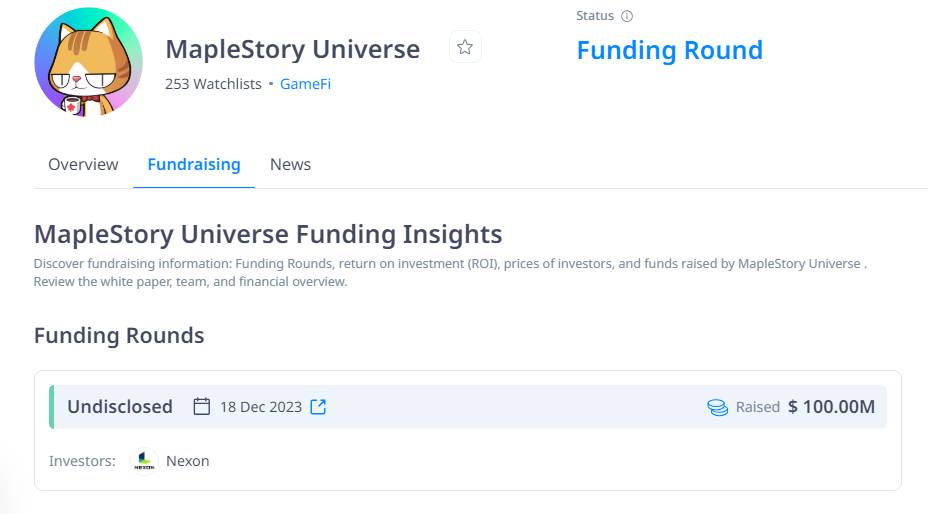This screenshot has height=514, width=928.
Task: Click the Undisclosed round label
Action: [x=120, y=407]
